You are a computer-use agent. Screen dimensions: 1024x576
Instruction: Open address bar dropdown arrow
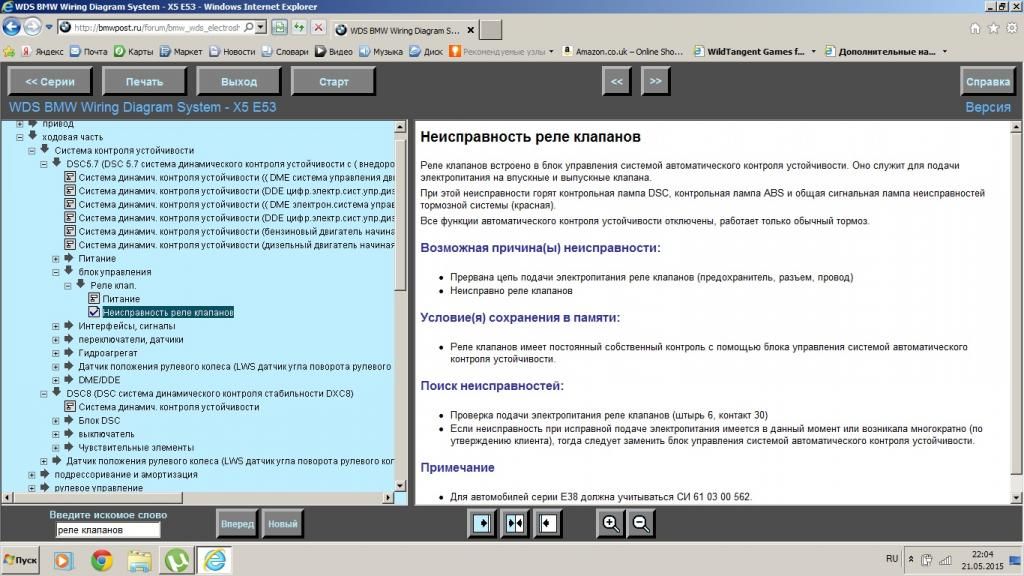(x=261, y=27)
